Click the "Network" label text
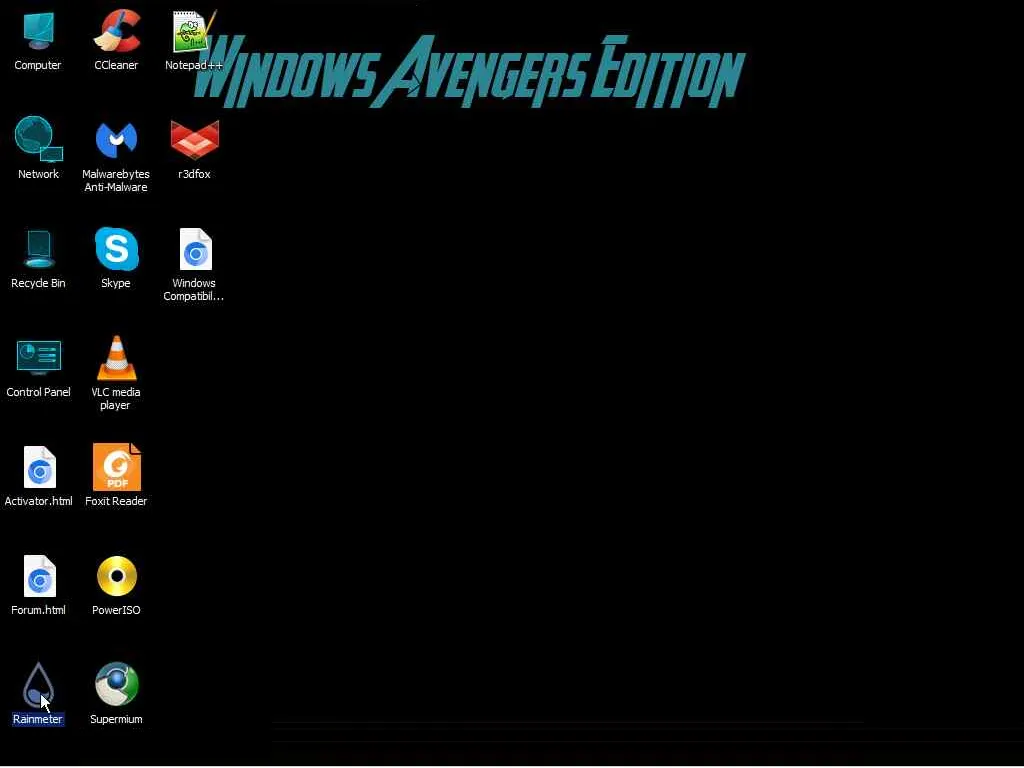This screenshot has height=768, width=1024. (x=39, y=174)
